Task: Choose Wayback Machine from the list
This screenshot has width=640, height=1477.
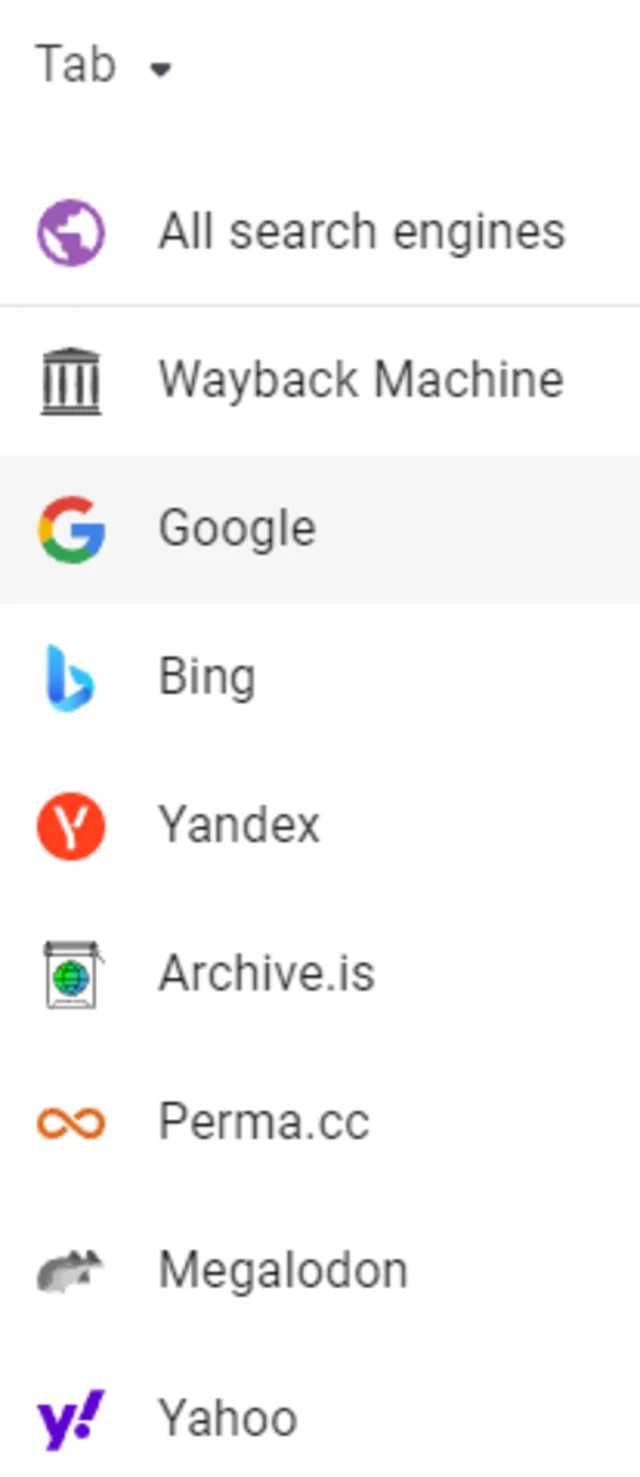Action: 361,380
